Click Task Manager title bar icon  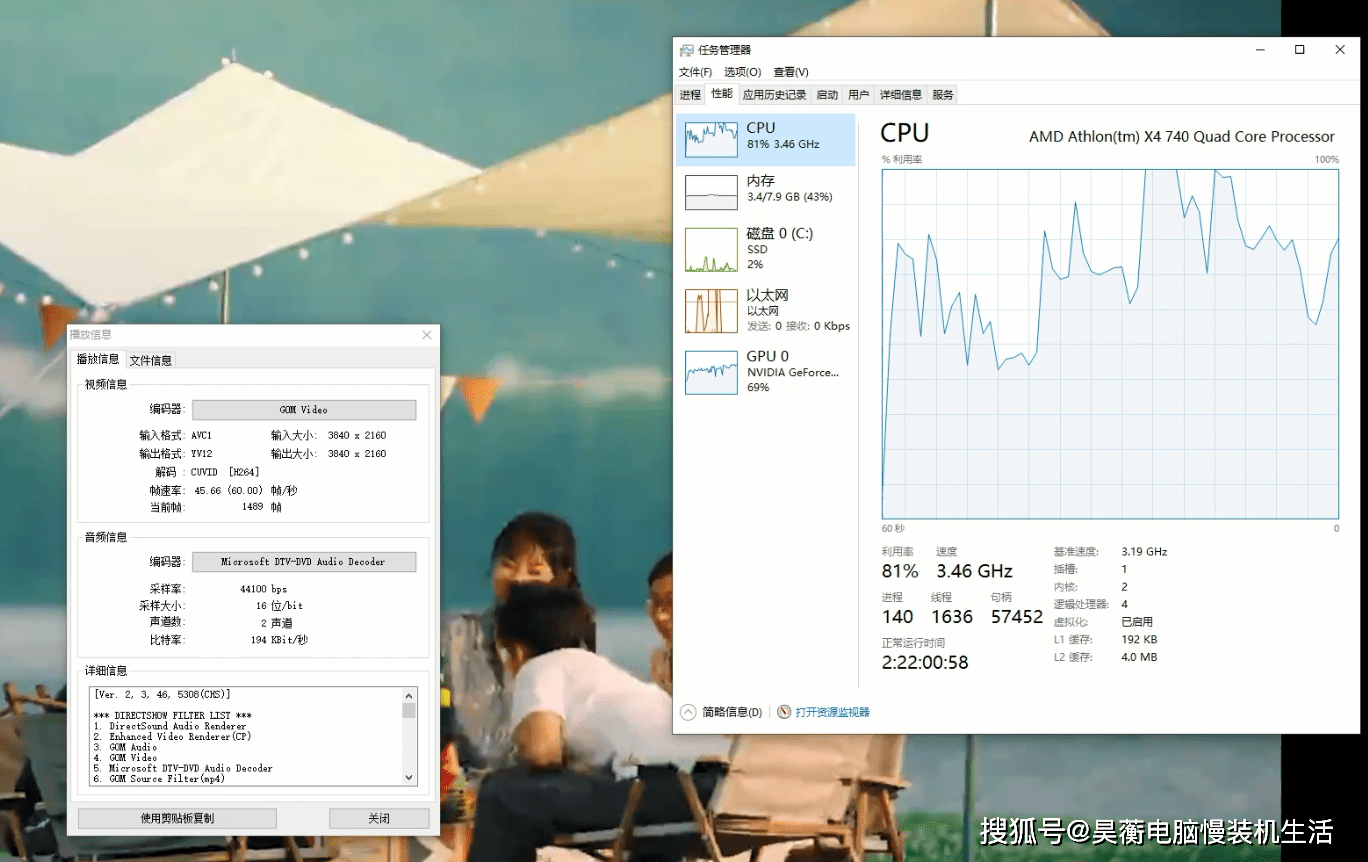pyautogui.click(x=686, y=50)
